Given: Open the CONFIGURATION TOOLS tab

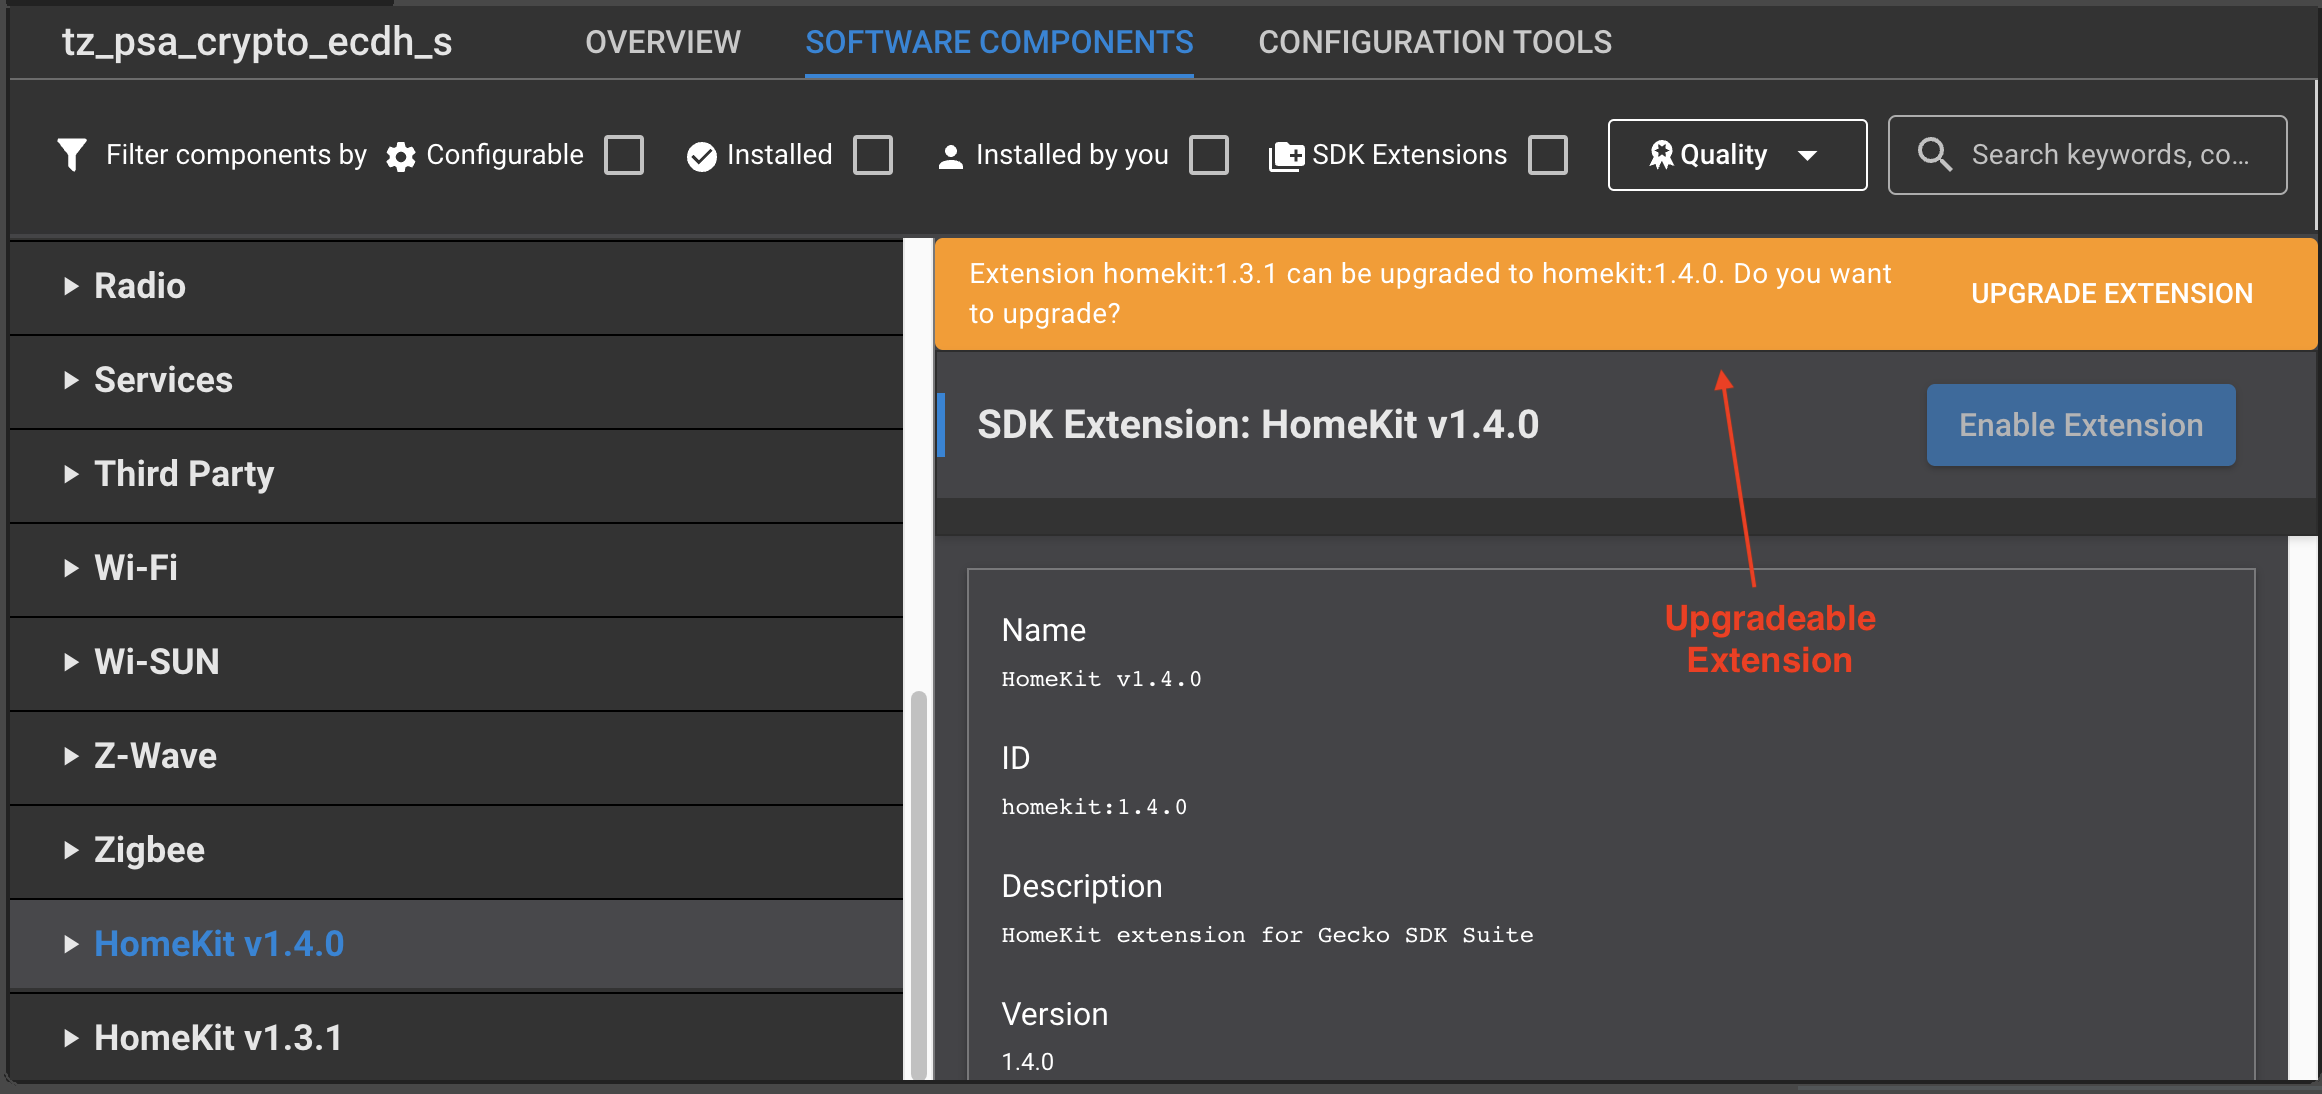Looking at the screenshot, I should point(1435,42).
